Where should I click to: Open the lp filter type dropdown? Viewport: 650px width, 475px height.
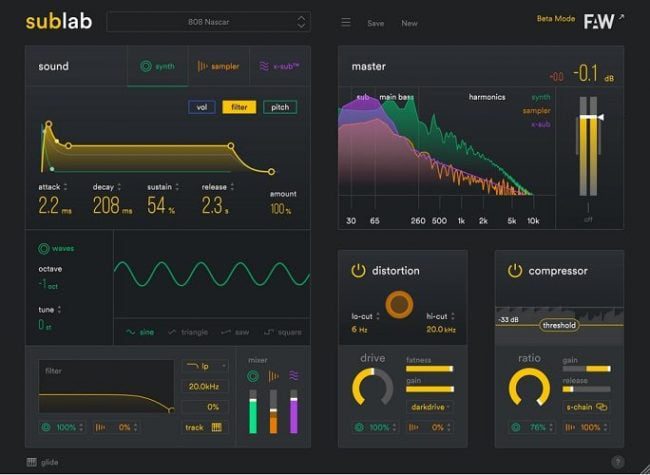point(205,366)
